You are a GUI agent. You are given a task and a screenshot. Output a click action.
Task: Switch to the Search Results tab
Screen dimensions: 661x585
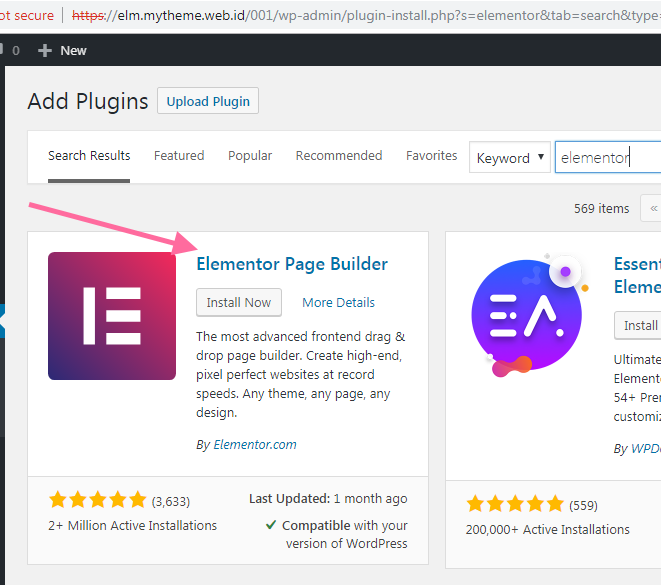(x=89, y=156)
